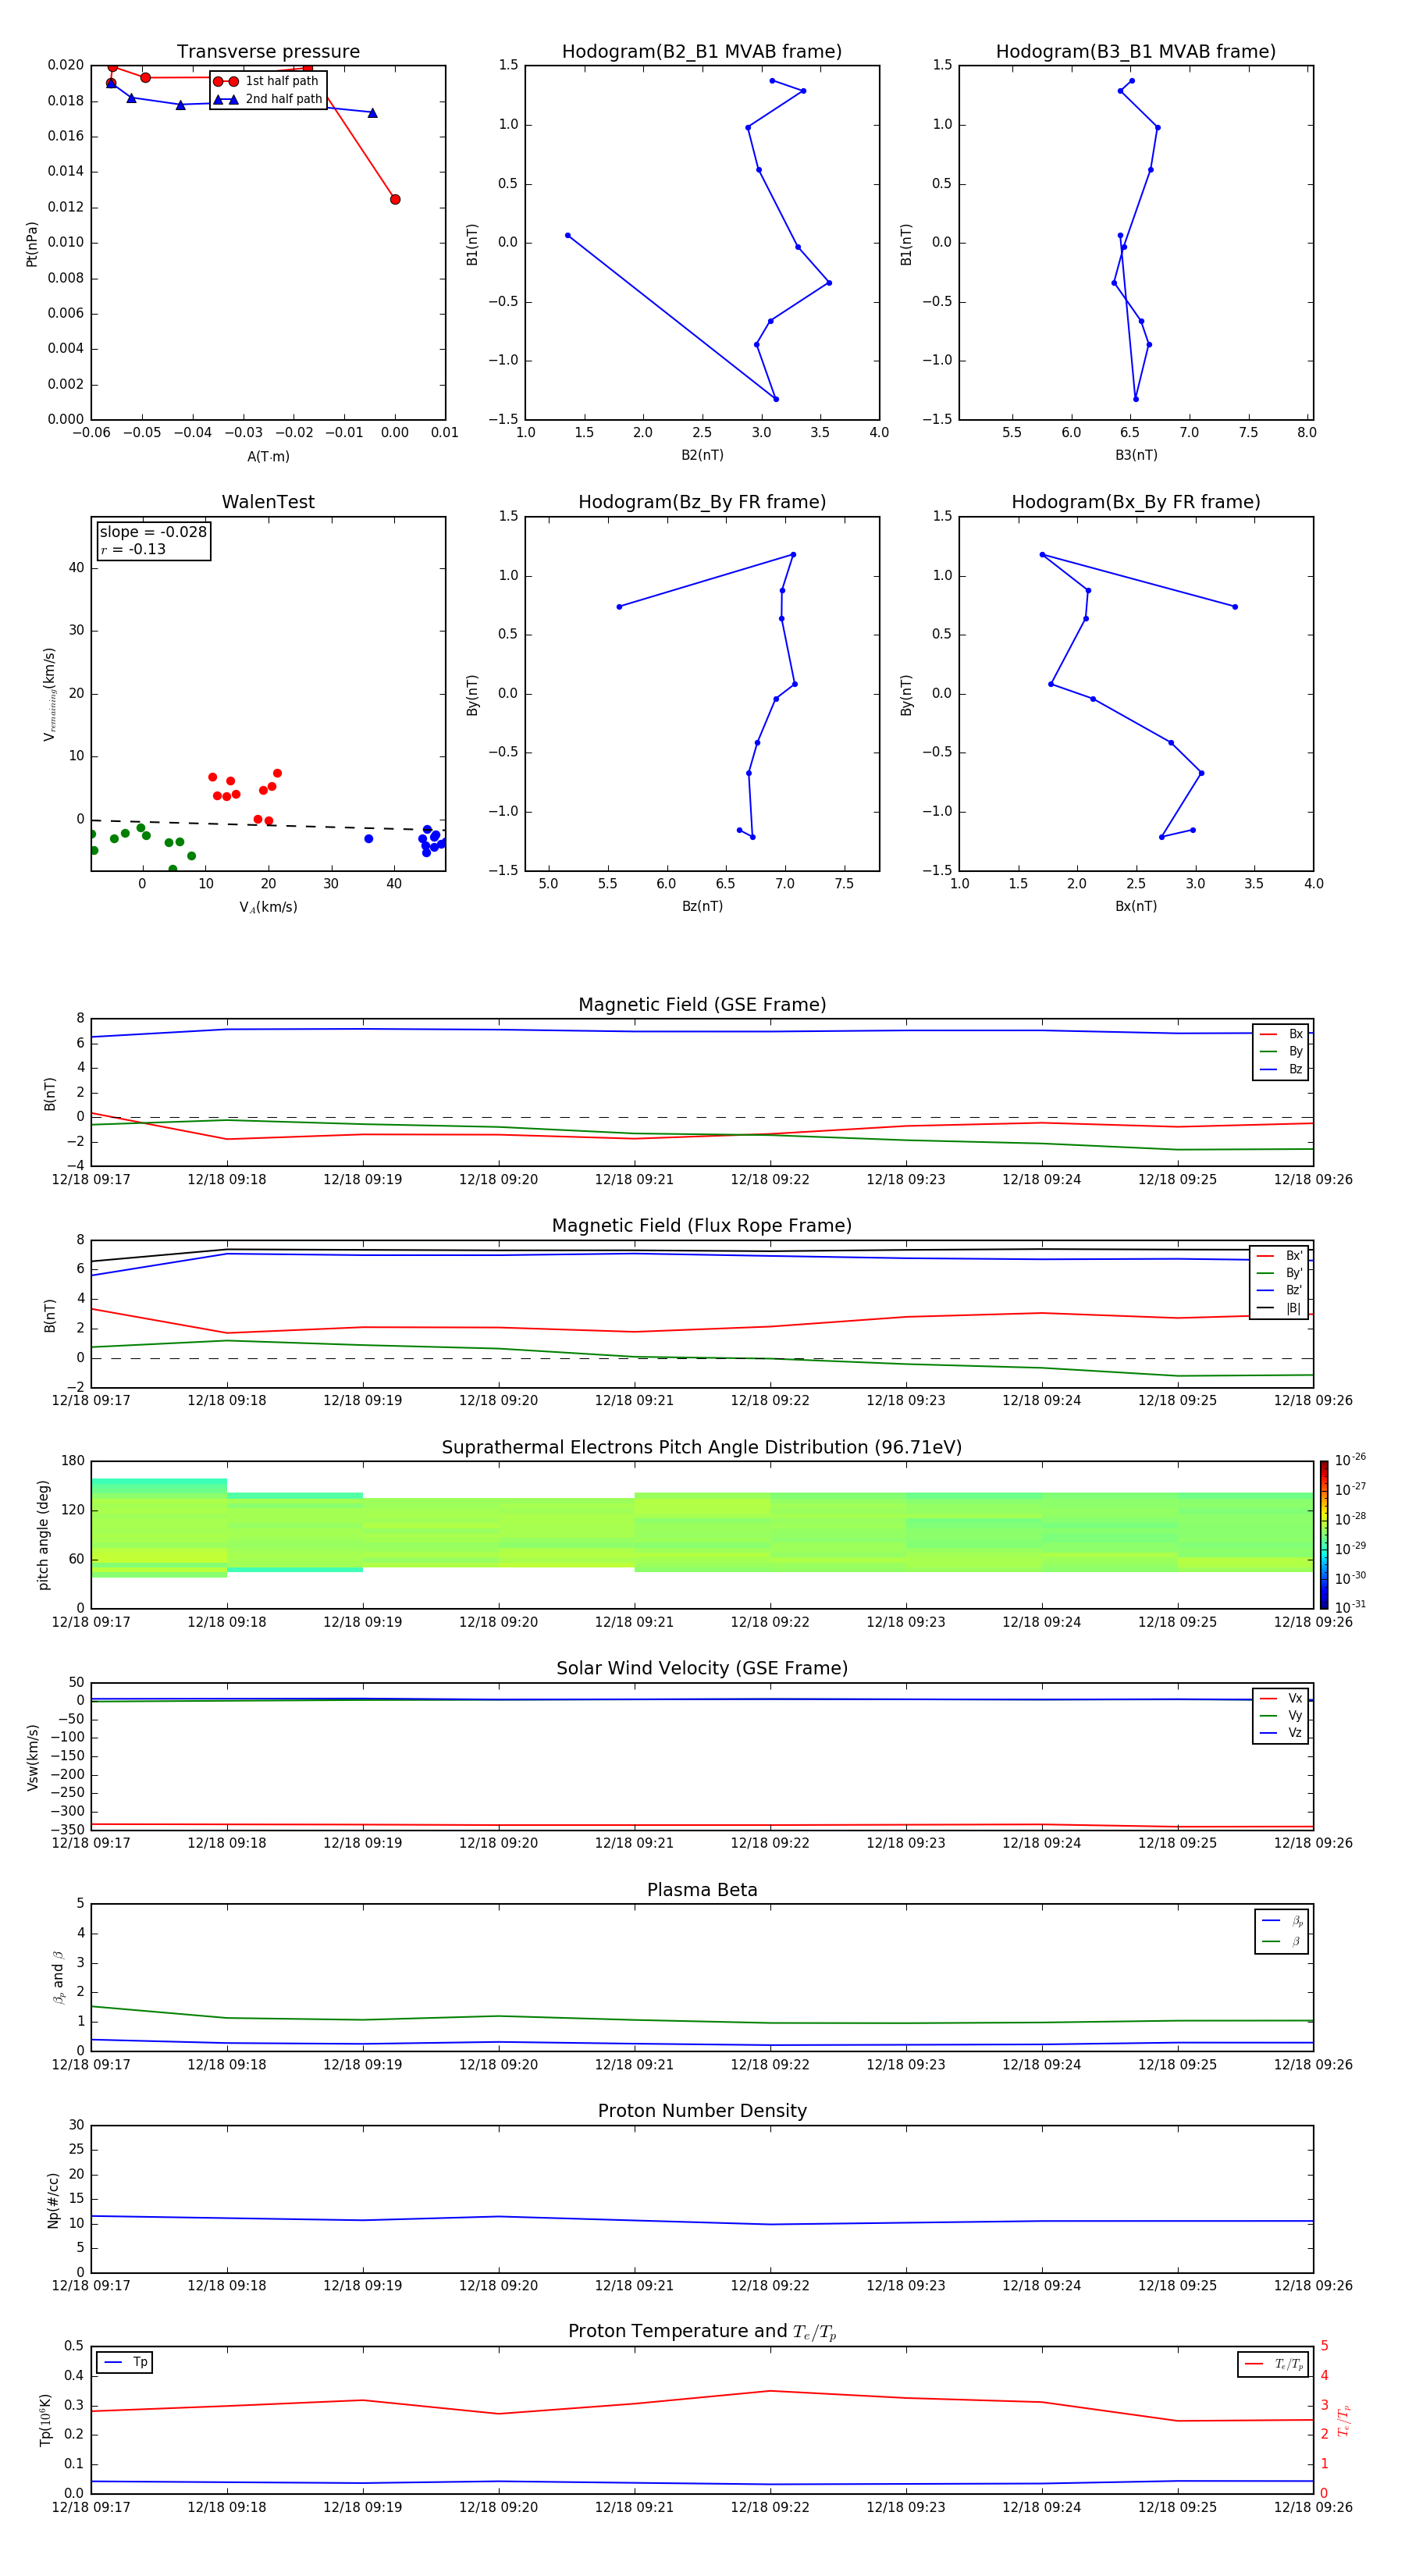Click the 'A(T·m)' x-axis label
This screenshot has height=2576, width=1405.
268,456
